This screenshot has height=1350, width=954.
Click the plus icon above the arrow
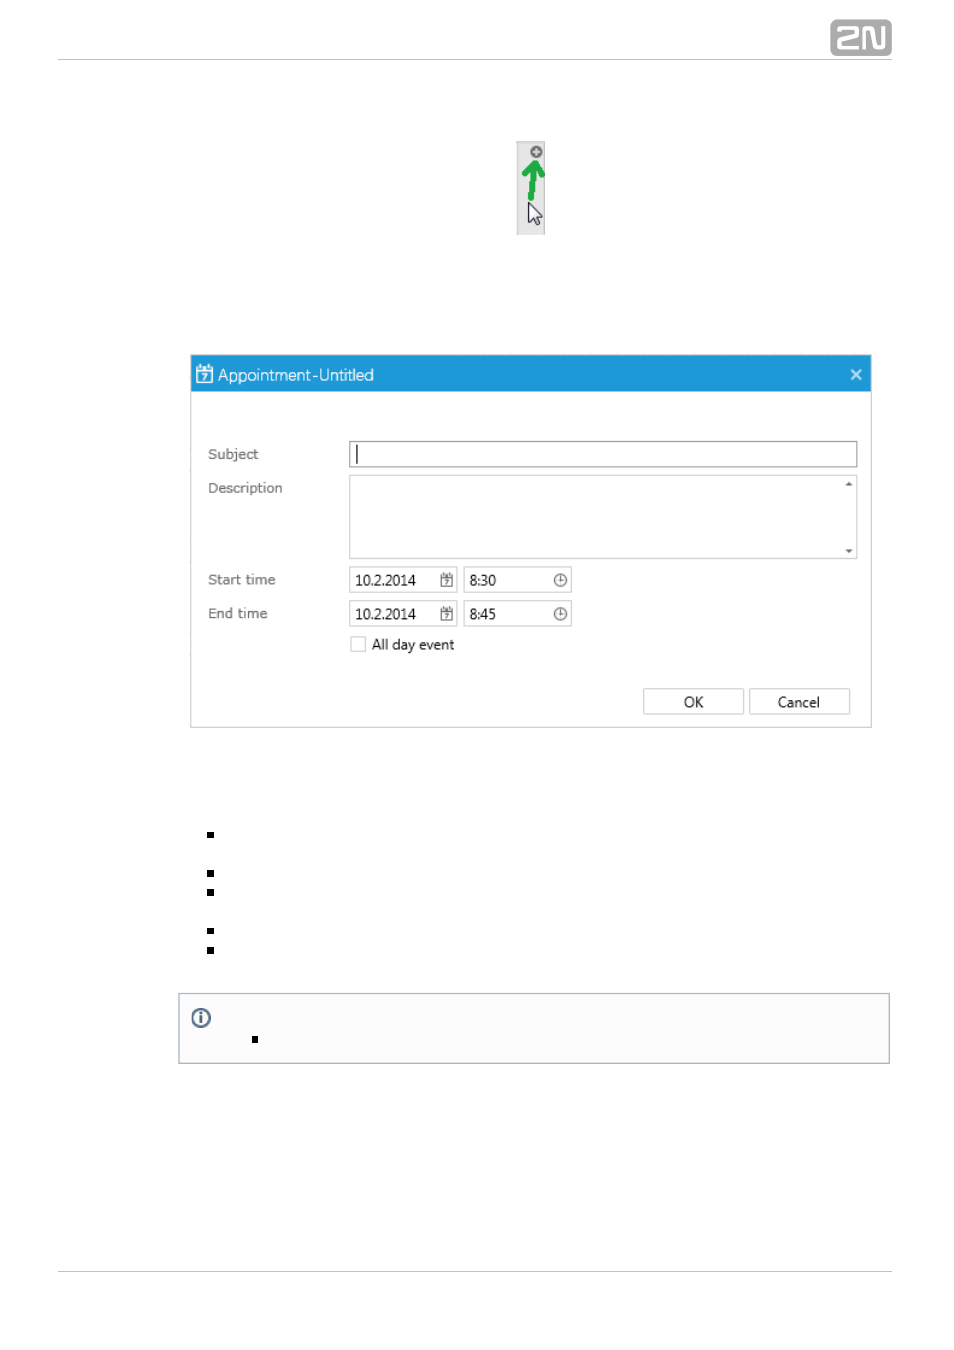(536, 152)
